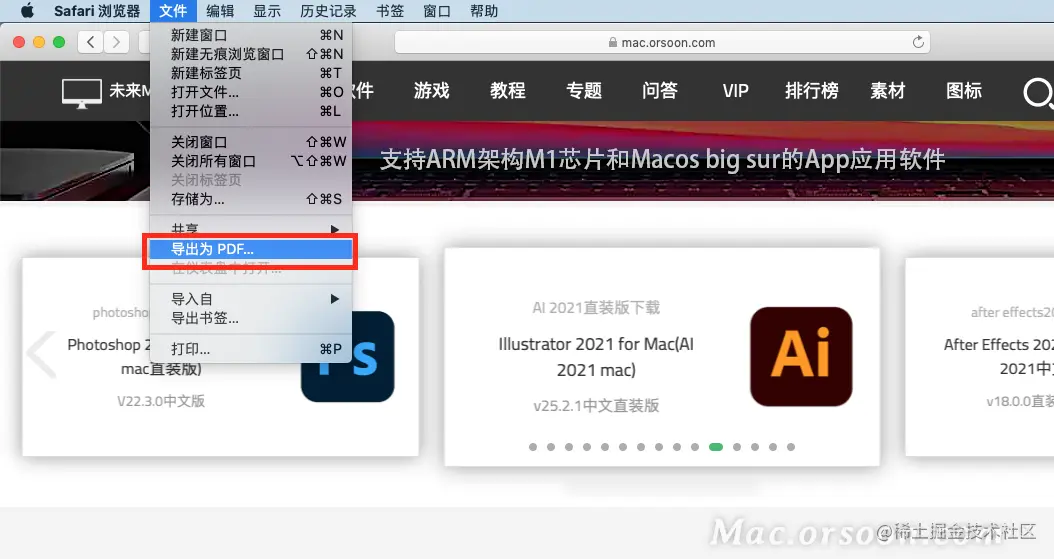This screenshot has width=1054, height=559.
Task: Open the 窗口 menu
Action: [437, 11]
